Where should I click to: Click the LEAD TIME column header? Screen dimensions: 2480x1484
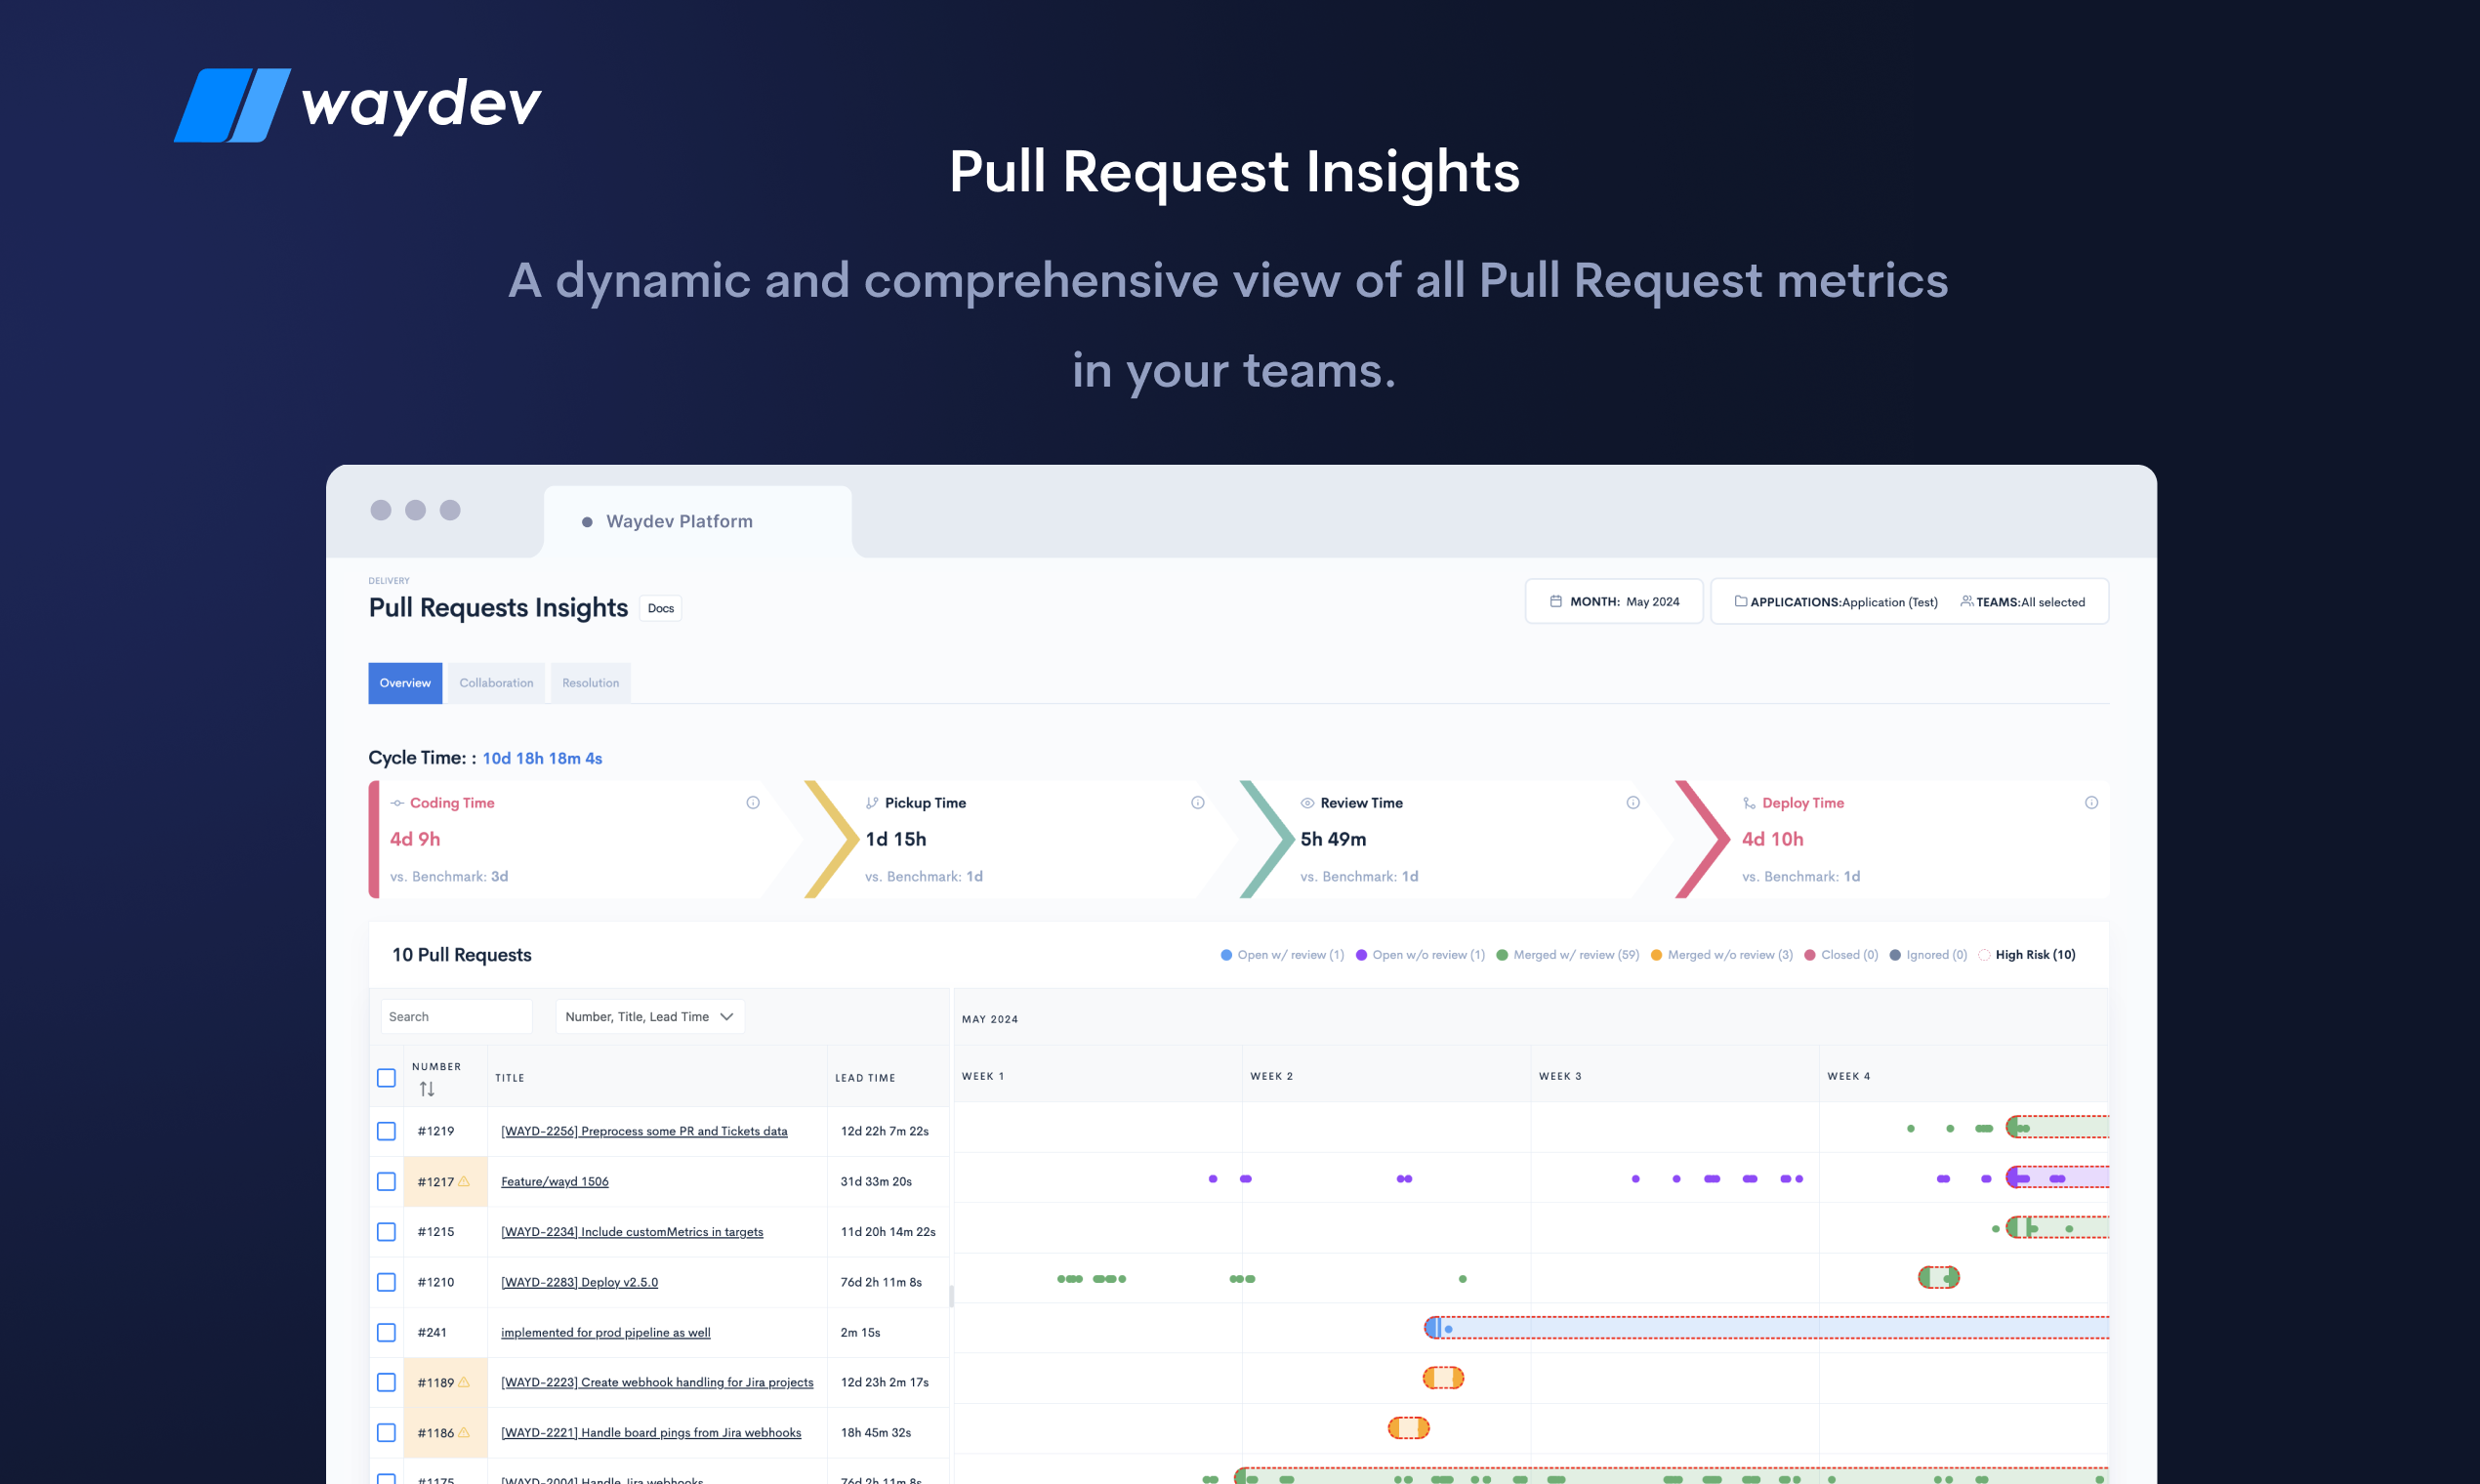tap(865, 1078)
